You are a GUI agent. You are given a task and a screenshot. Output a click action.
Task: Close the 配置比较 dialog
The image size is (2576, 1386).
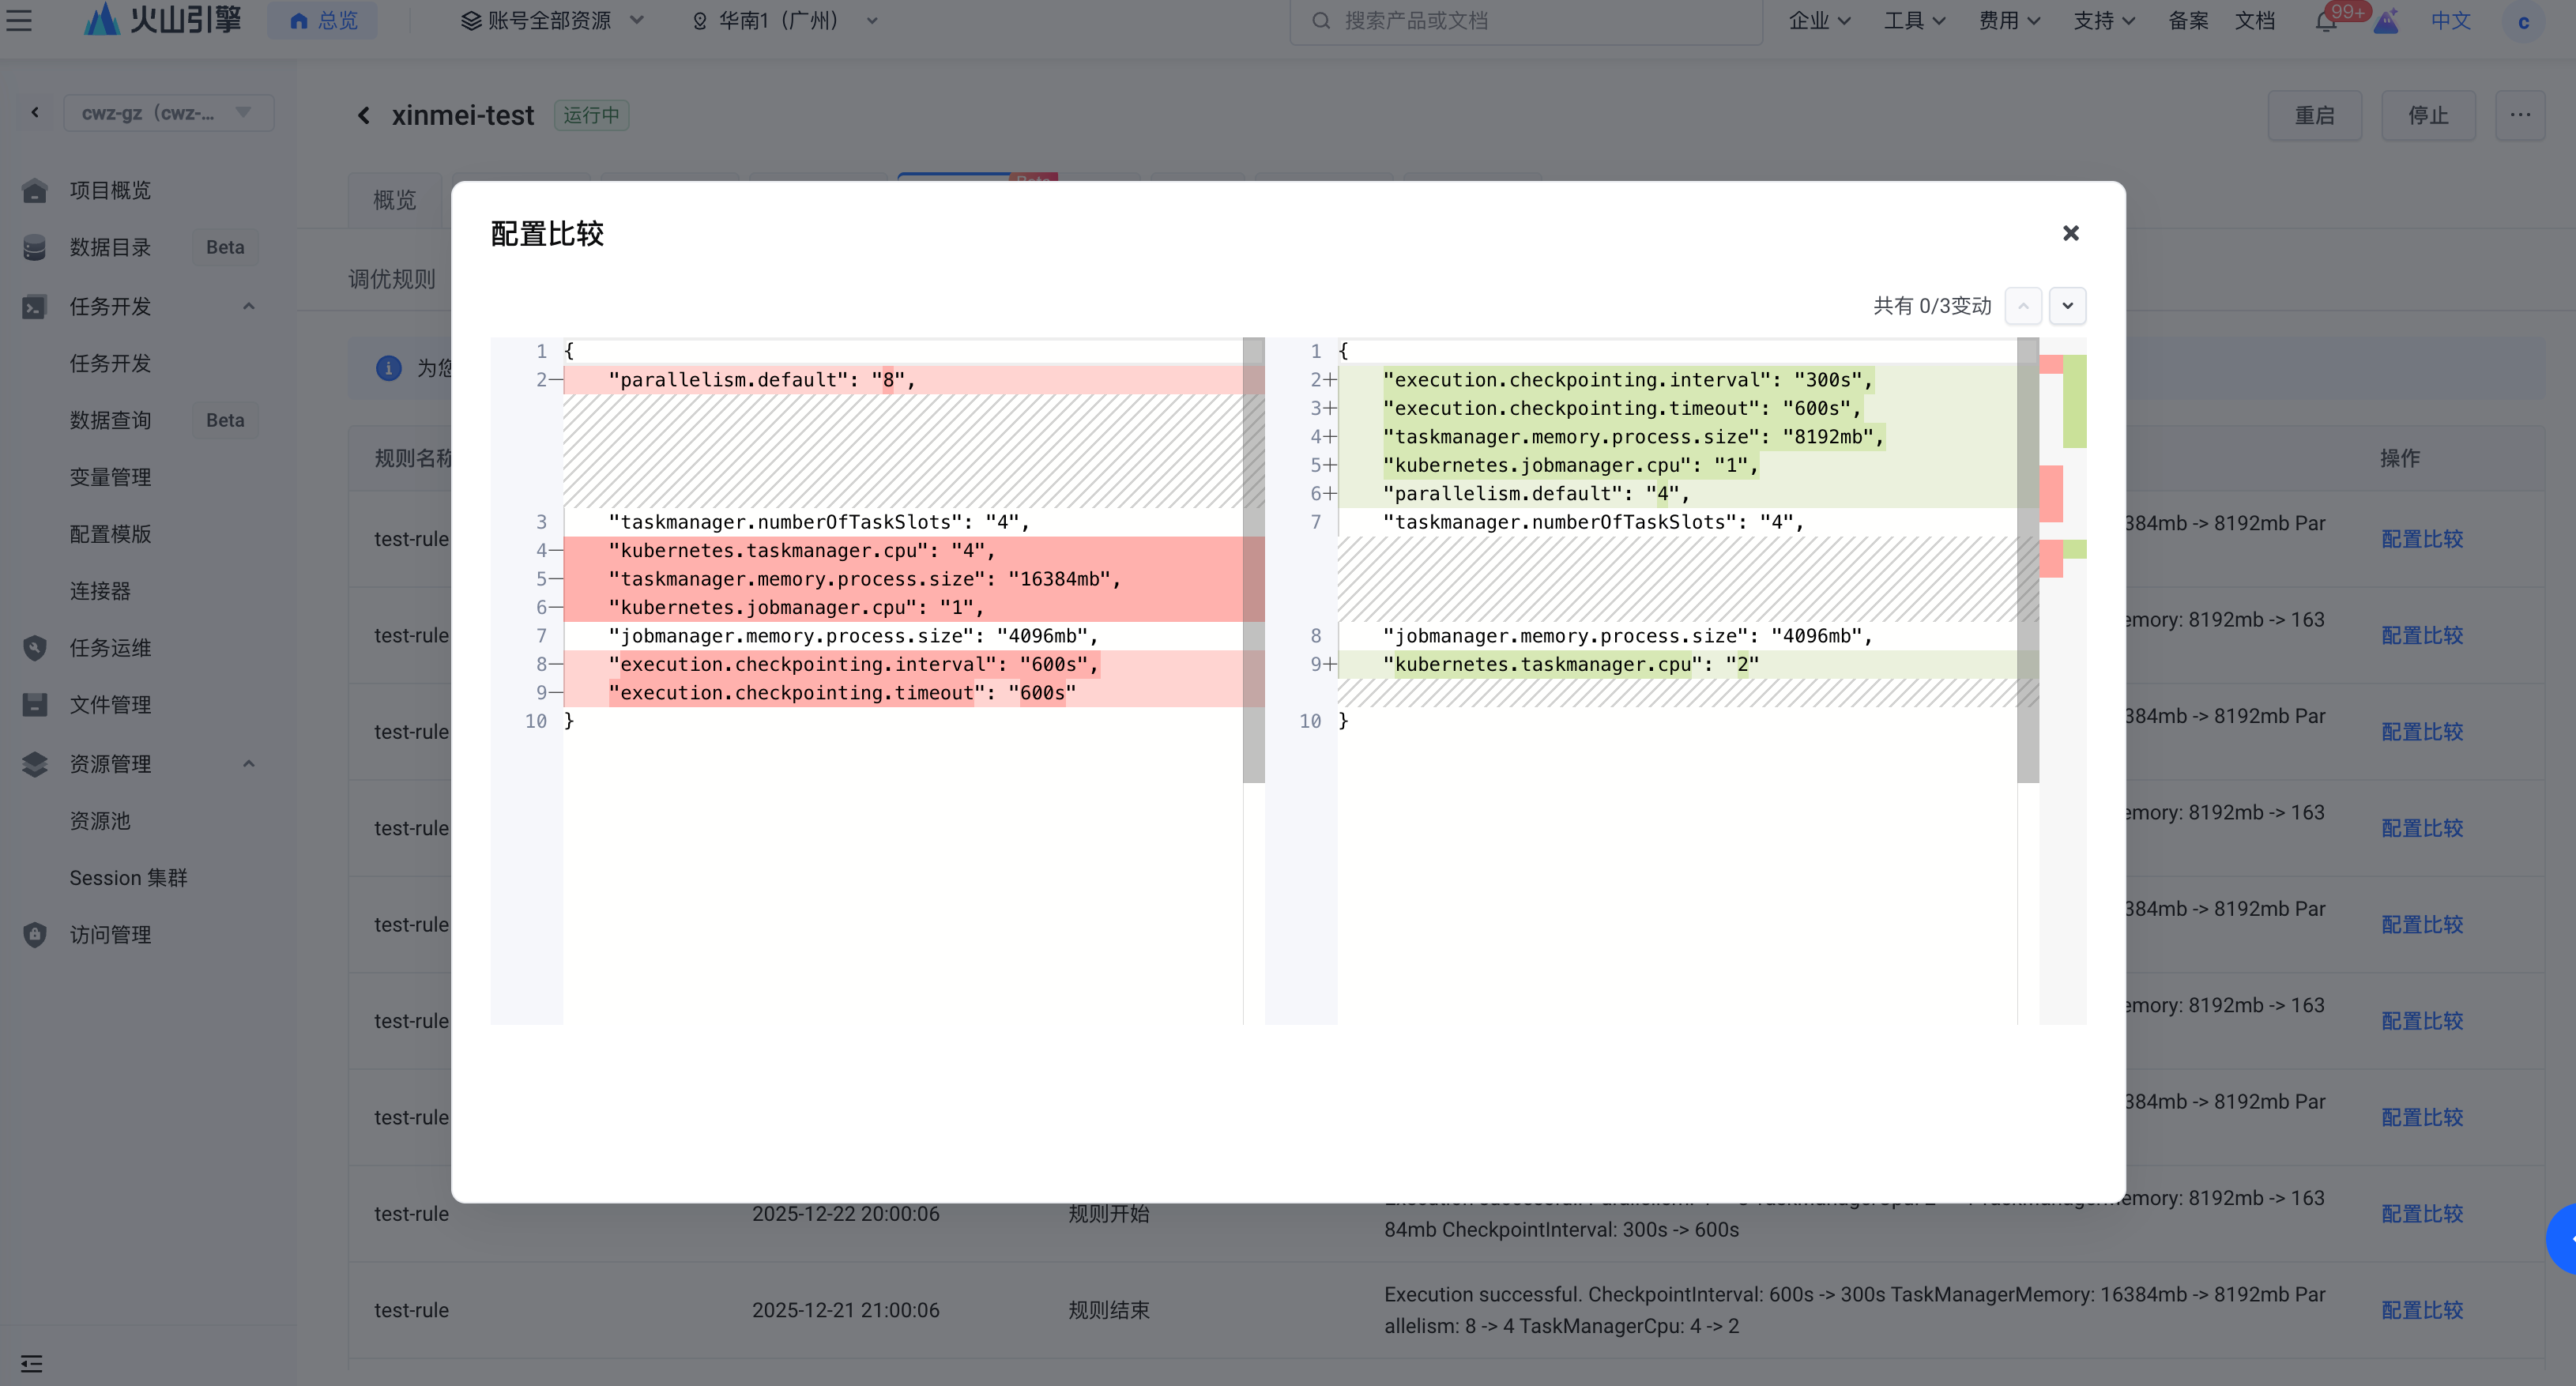pos(2070,233)
